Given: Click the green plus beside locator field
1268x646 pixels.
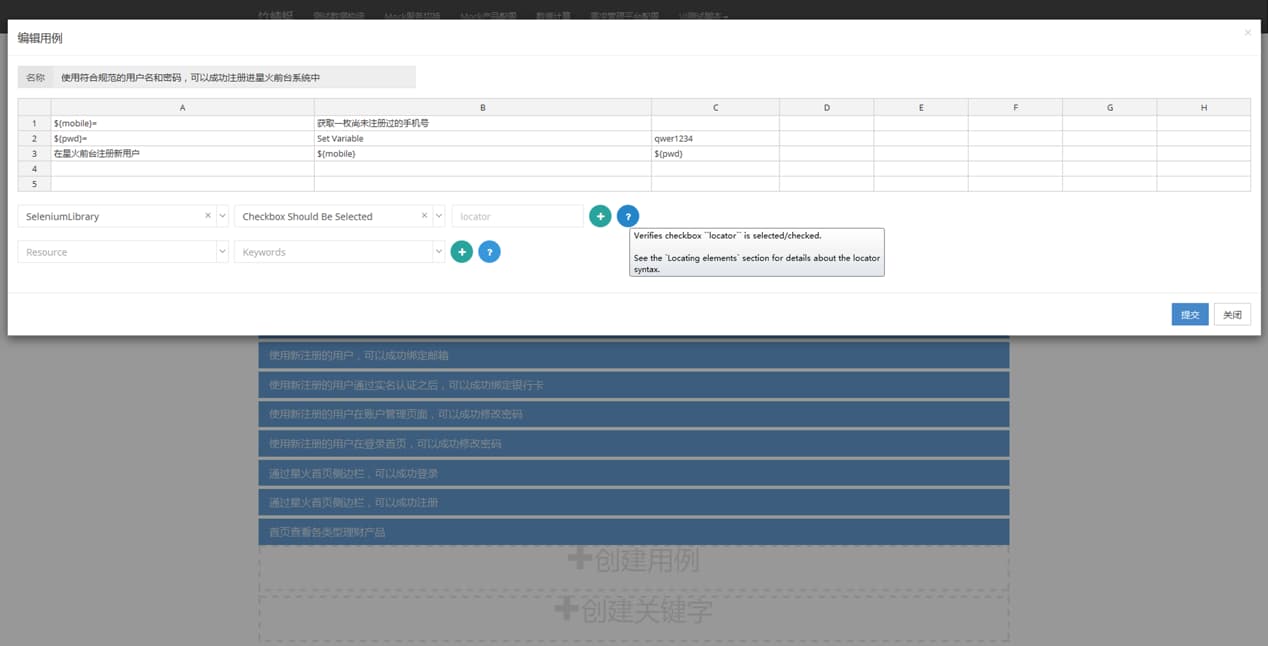Looking at the screenshot, I should [600, 216].
